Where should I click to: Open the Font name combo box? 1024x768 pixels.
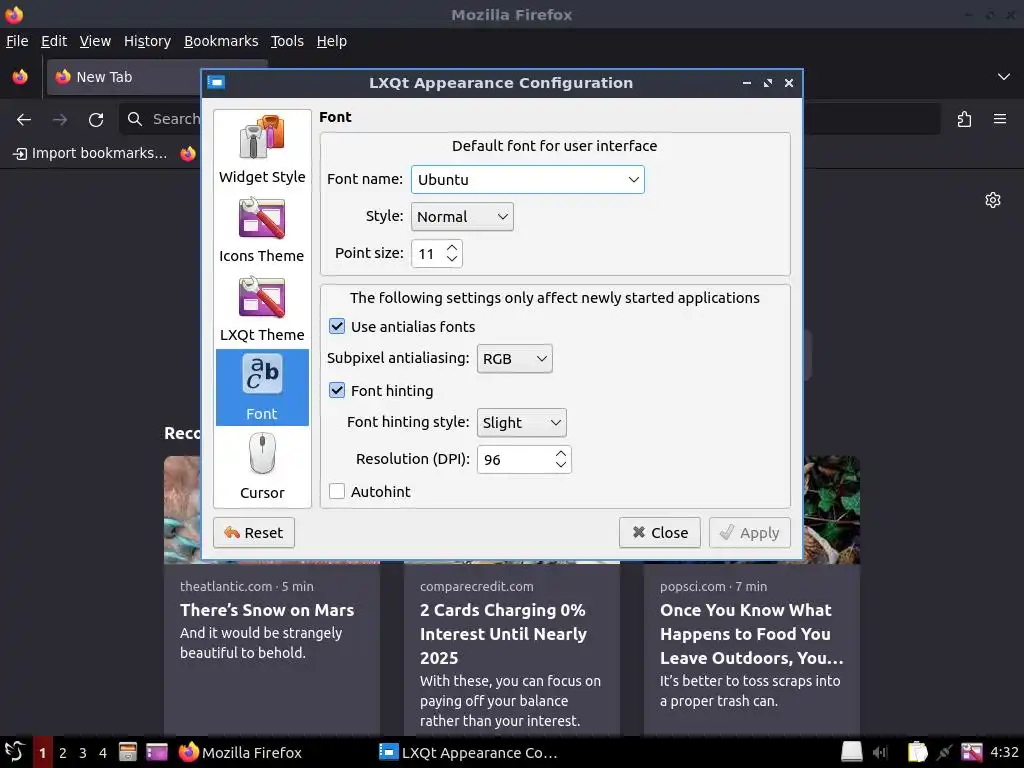(528, 180)
